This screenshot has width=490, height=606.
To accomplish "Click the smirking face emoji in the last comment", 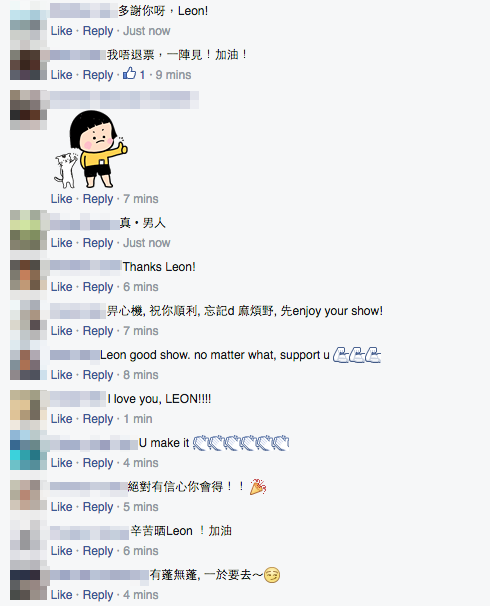I will pos(272,575).
